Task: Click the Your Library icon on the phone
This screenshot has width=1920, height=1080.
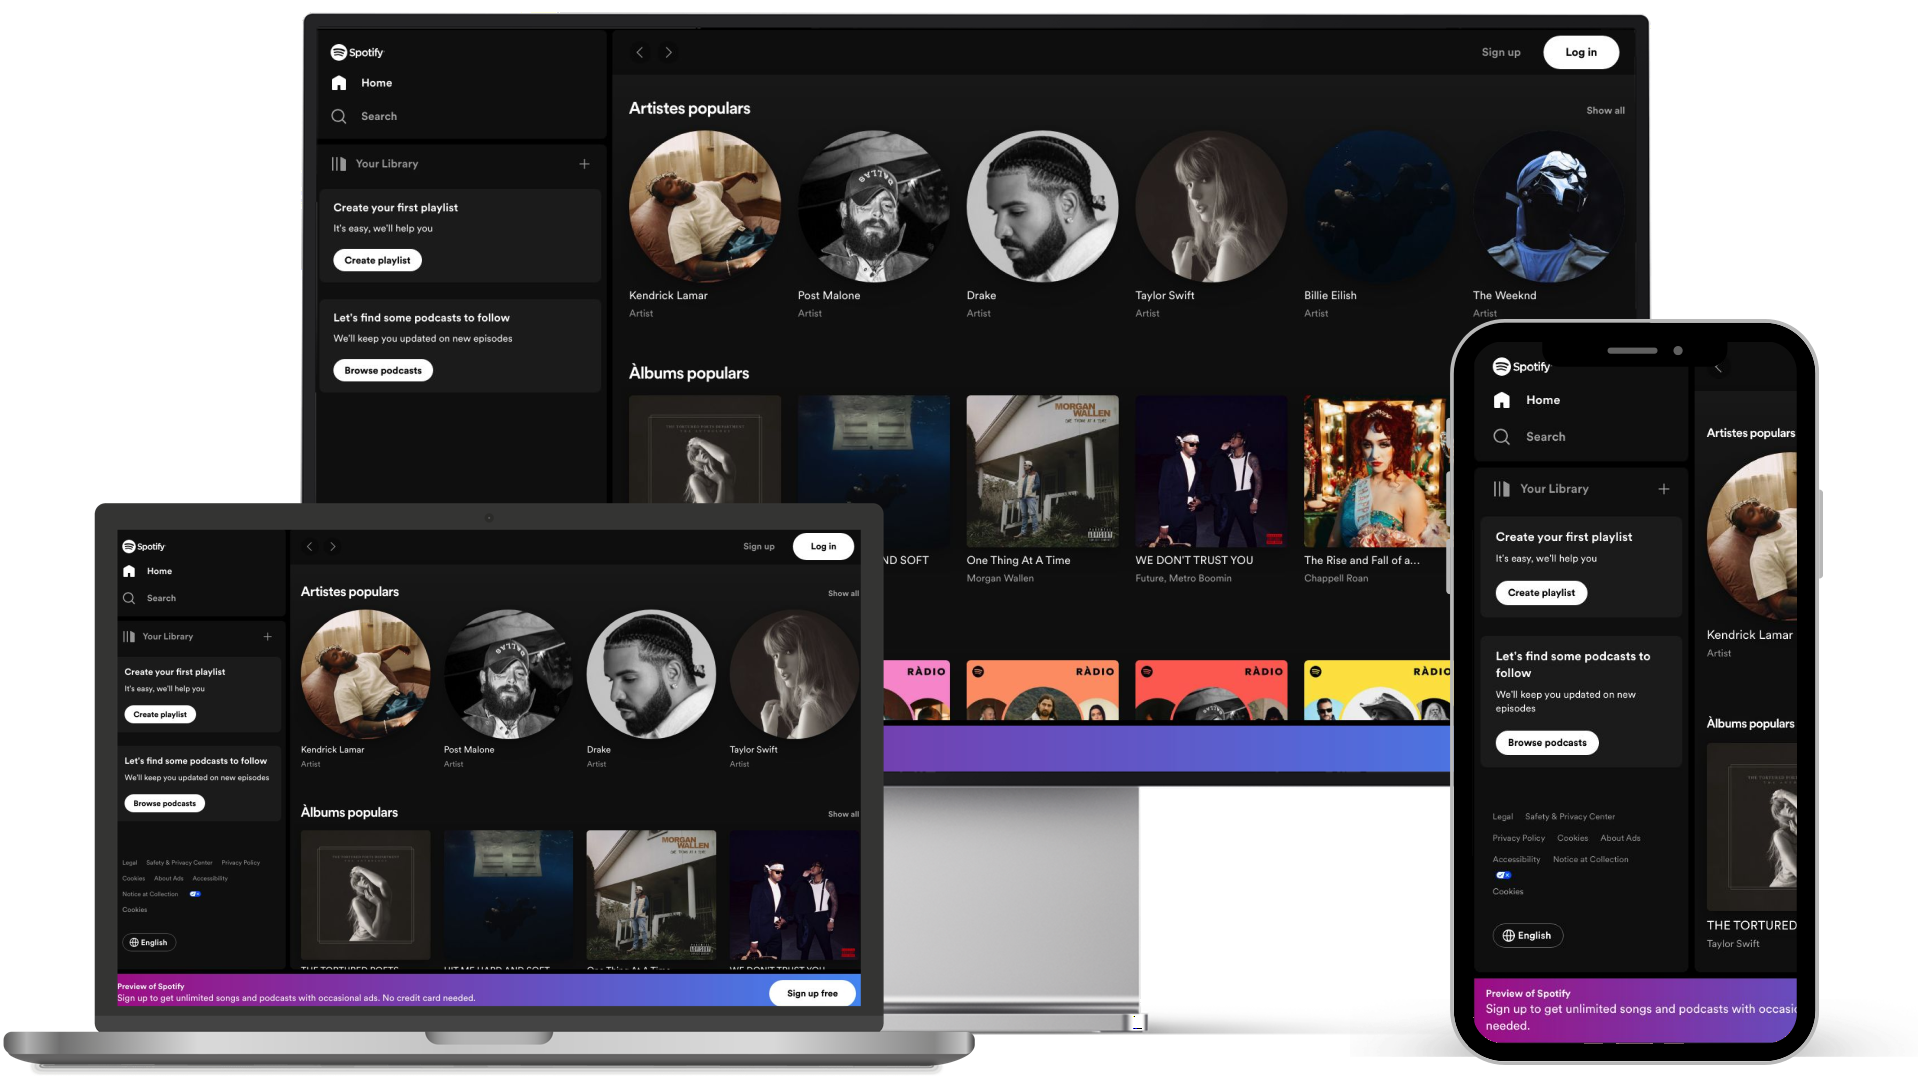Action: click(1502, 489)
